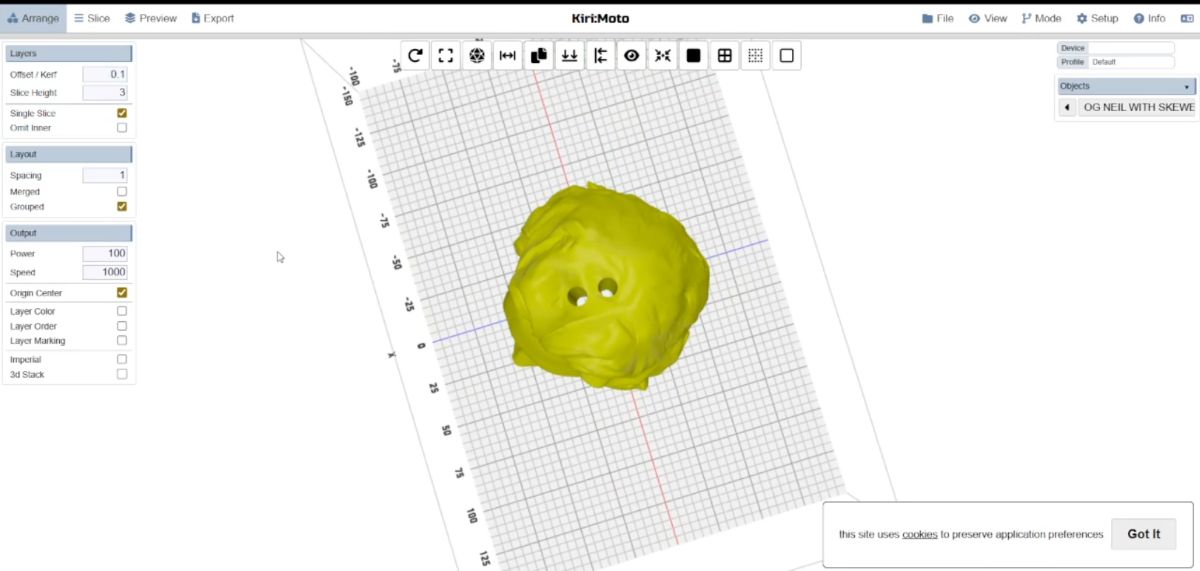Open the Export tab

[x=213, y=18]
